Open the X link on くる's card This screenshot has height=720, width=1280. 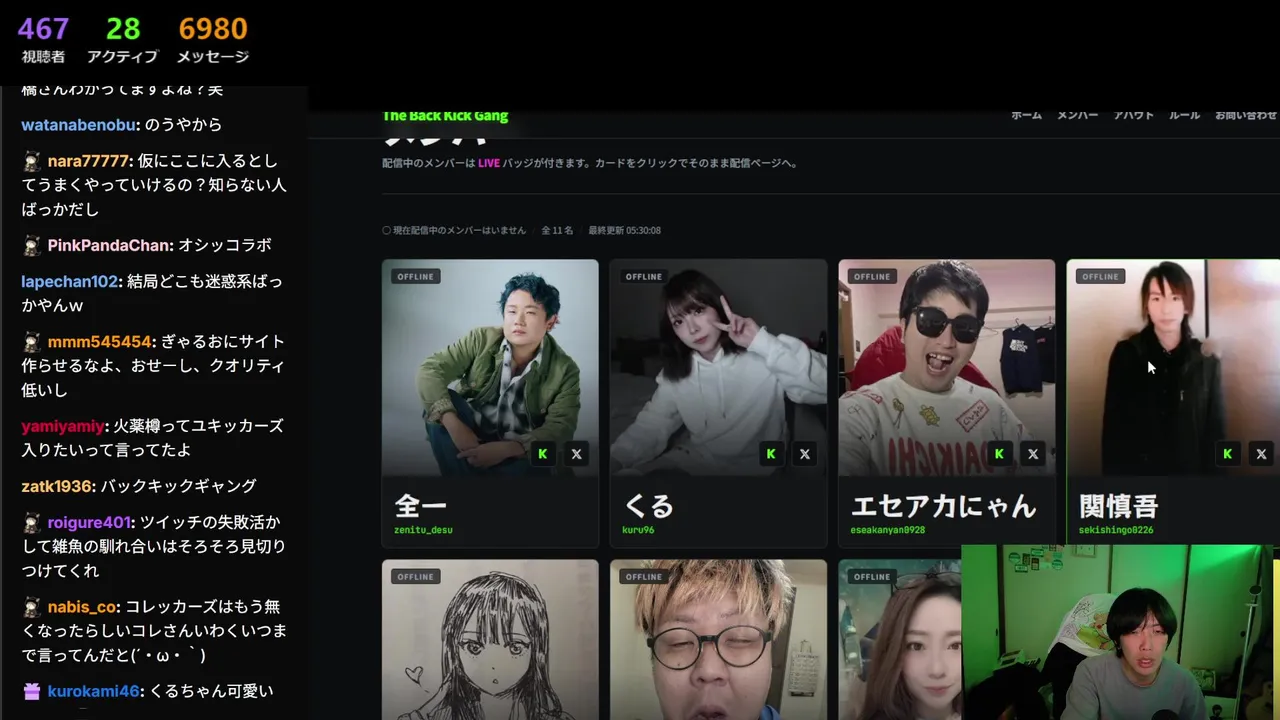(x=804, y=454)
